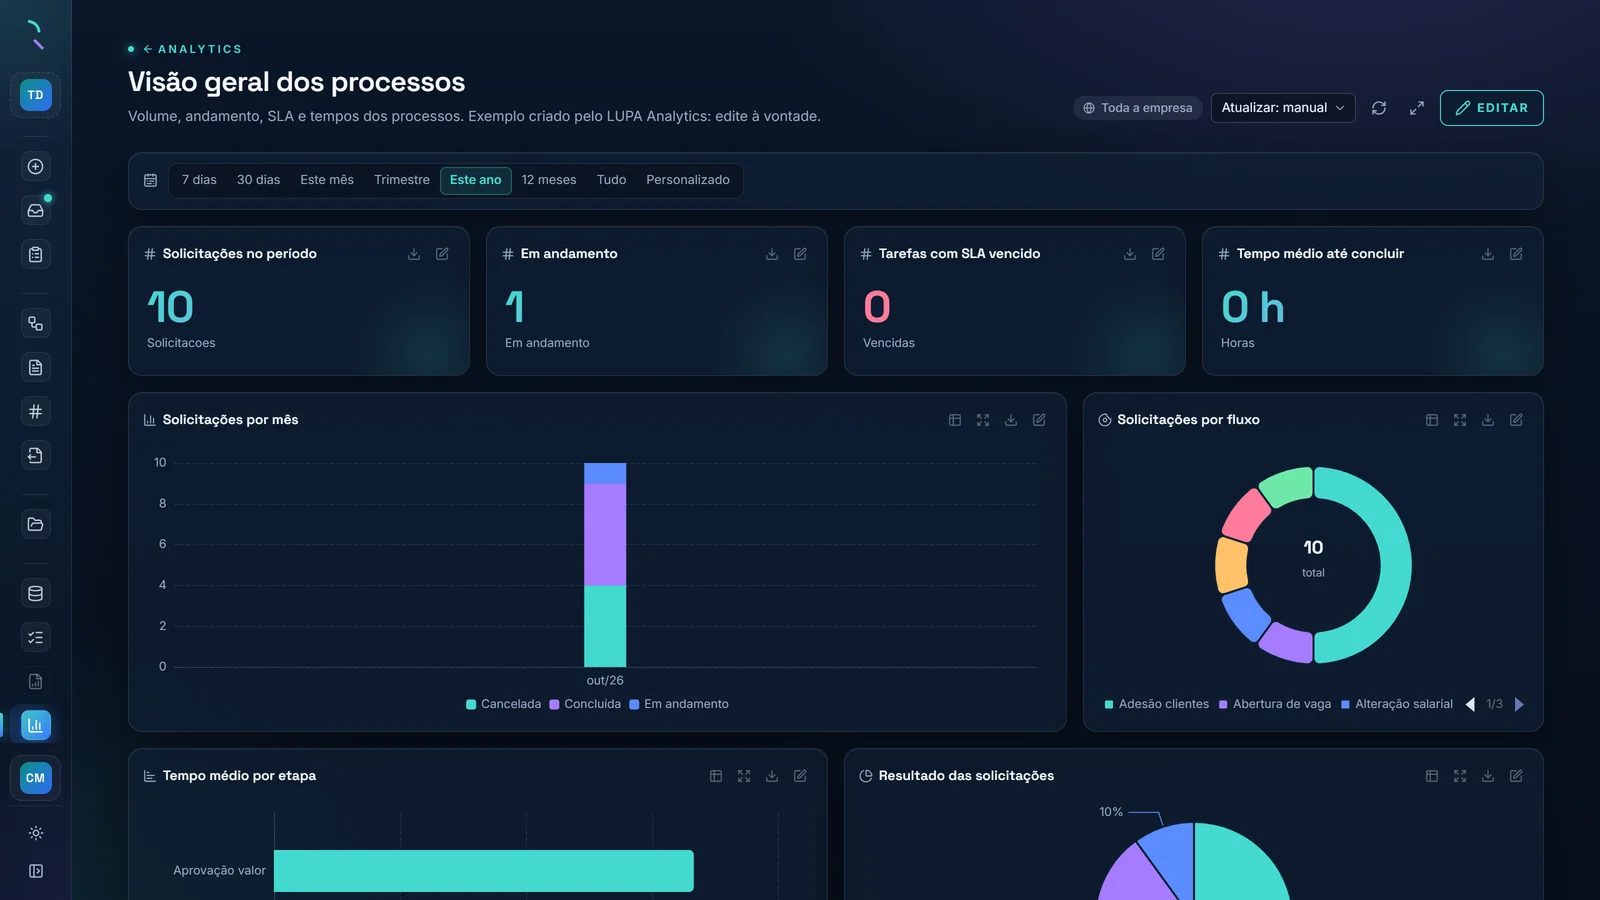Select the Tudo period tab
The width and height of the screenshot is (1600, 900).
click(611, 180)
